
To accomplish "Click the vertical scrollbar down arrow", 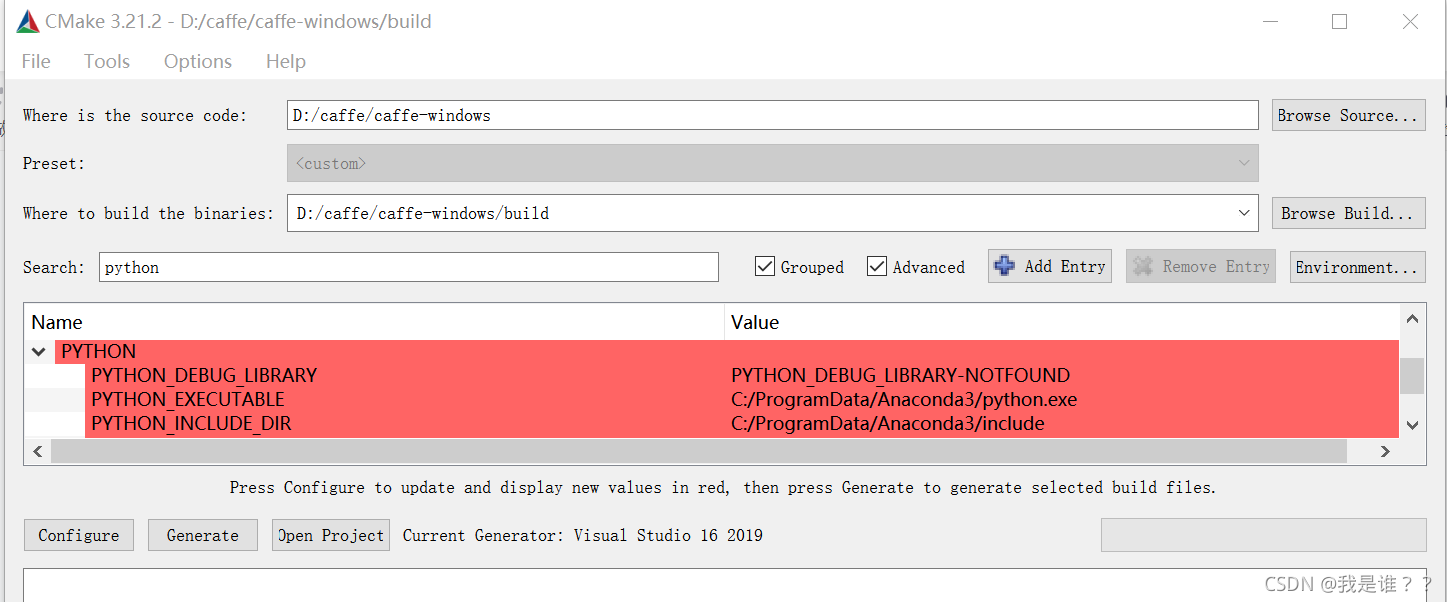I will (x=1412, y=424).
